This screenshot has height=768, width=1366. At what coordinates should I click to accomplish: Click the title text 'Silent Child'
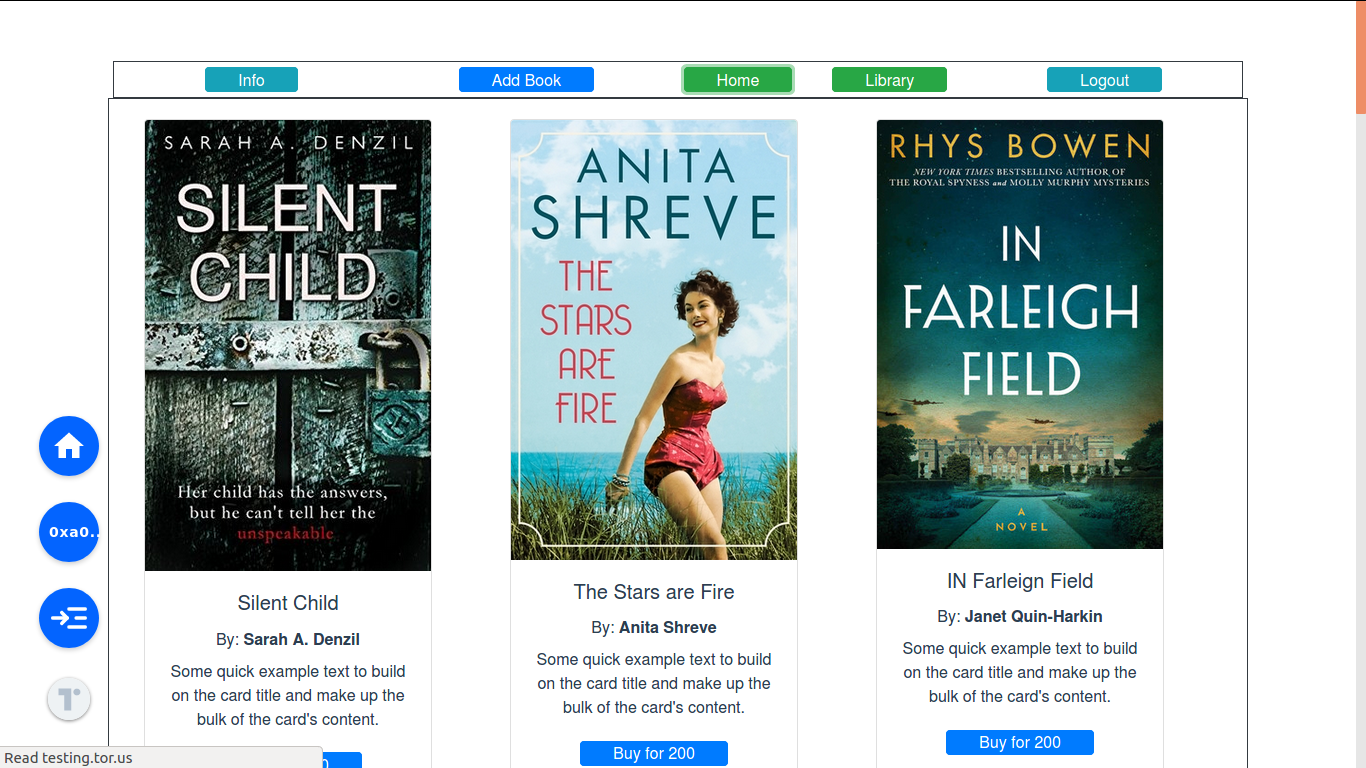coord(288,603)
